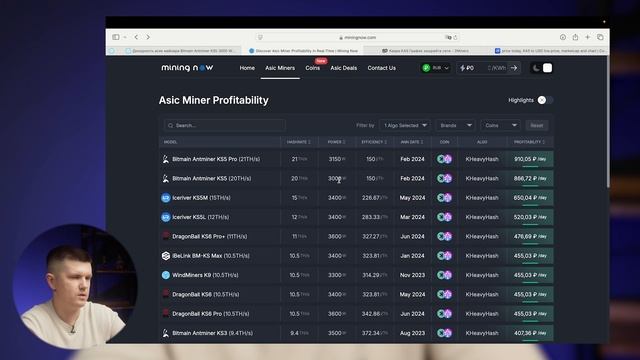Open the Safari share icon
The width and height of the screenshot is (640, 360).
point(575,37)
